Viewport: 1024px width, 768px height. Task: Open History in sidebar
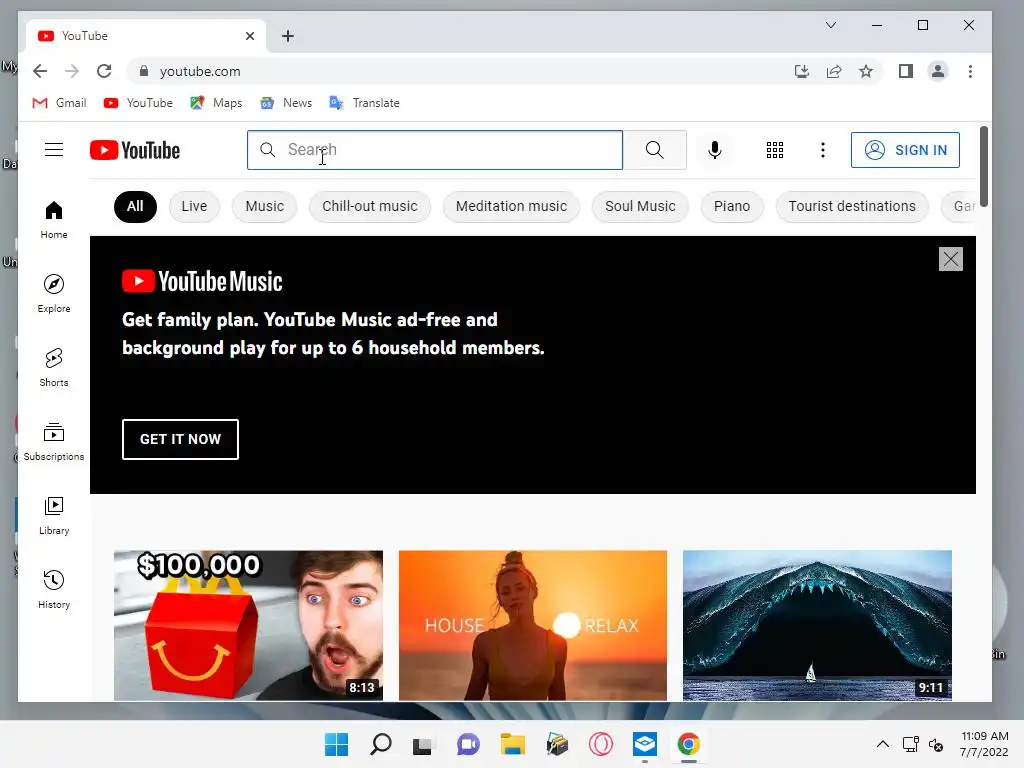tap(54, 590)
